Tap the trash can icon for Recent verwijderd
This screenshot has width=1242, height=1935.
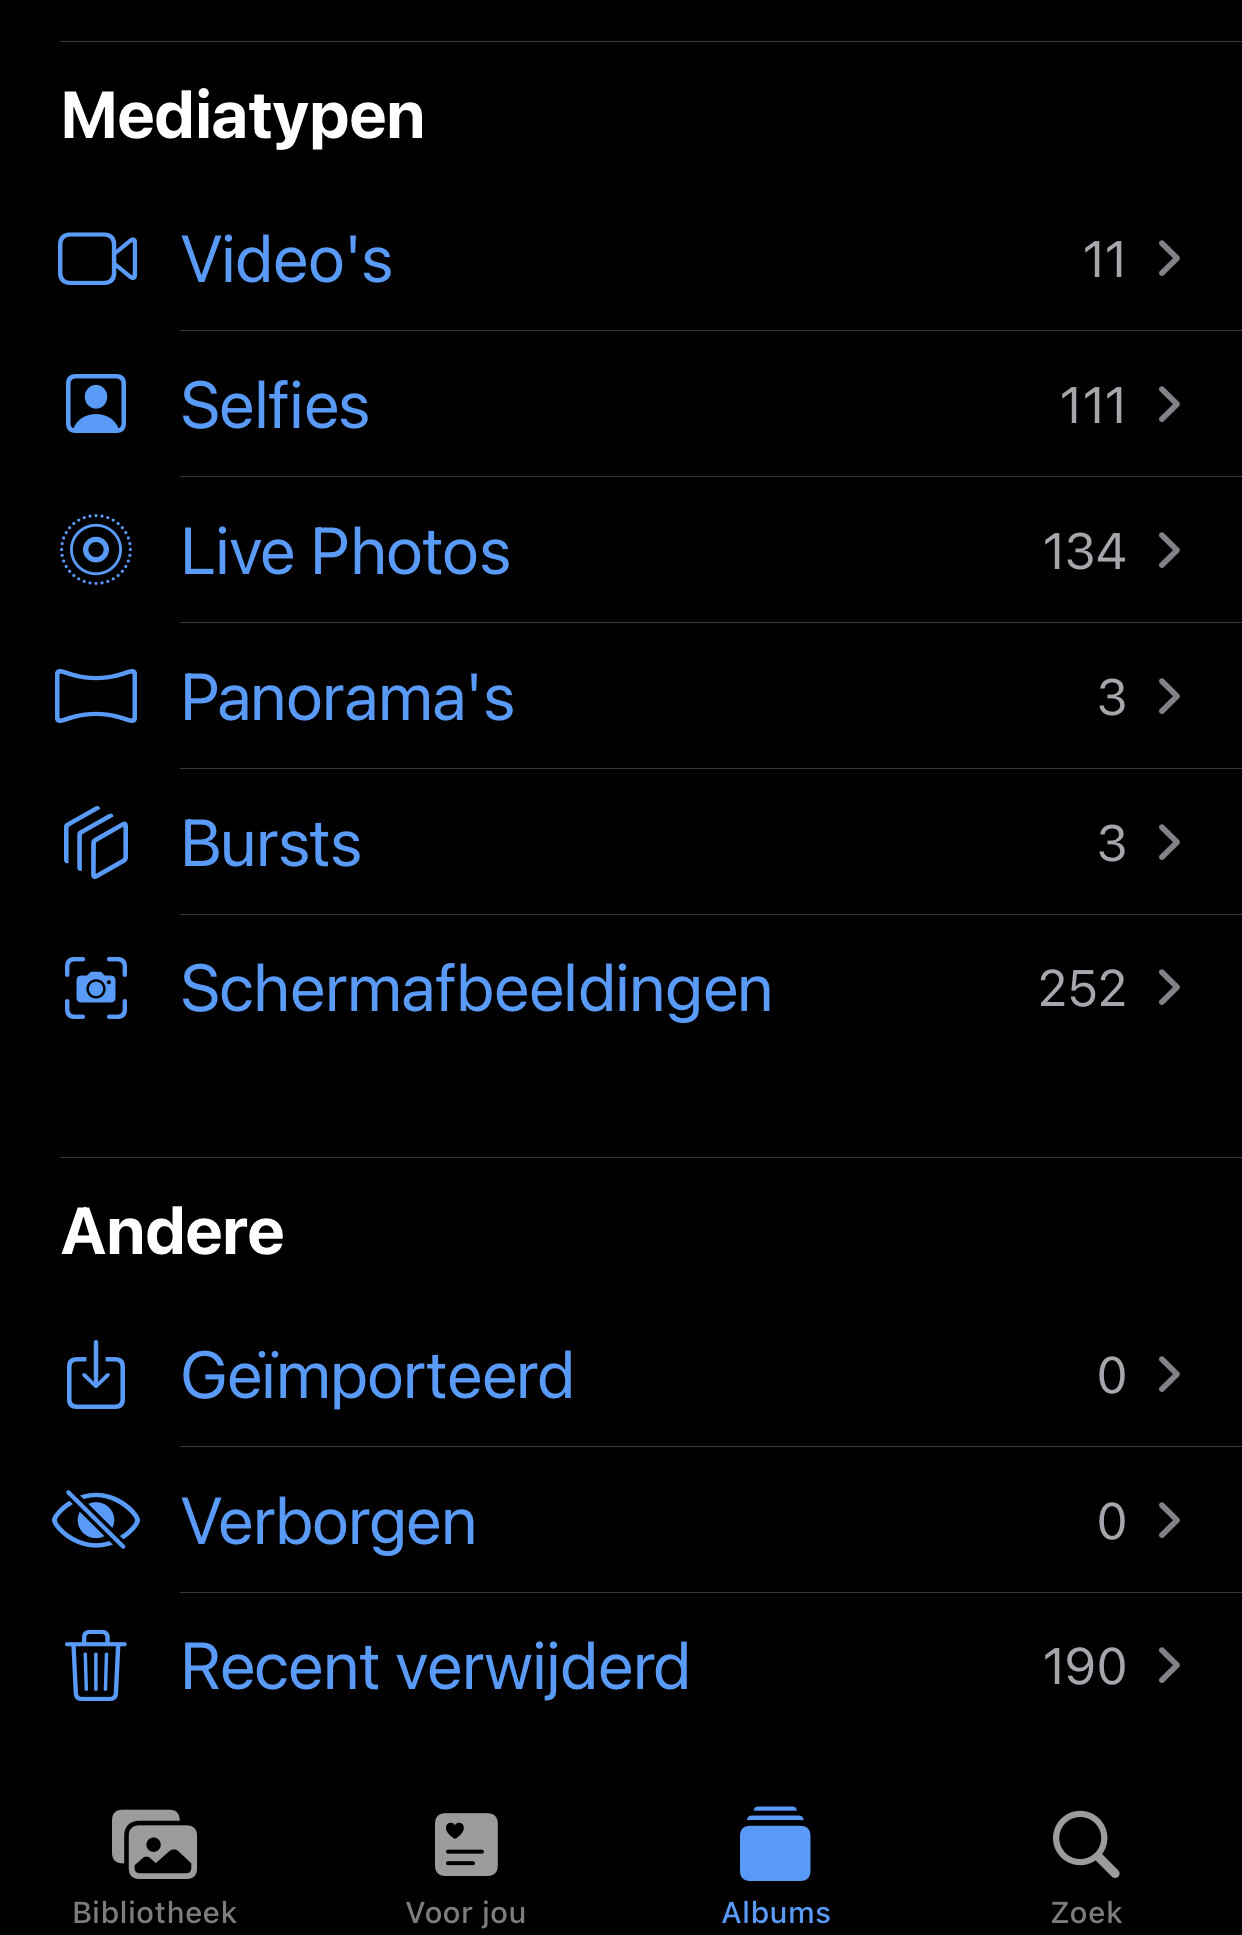(x=96, y=1666)
